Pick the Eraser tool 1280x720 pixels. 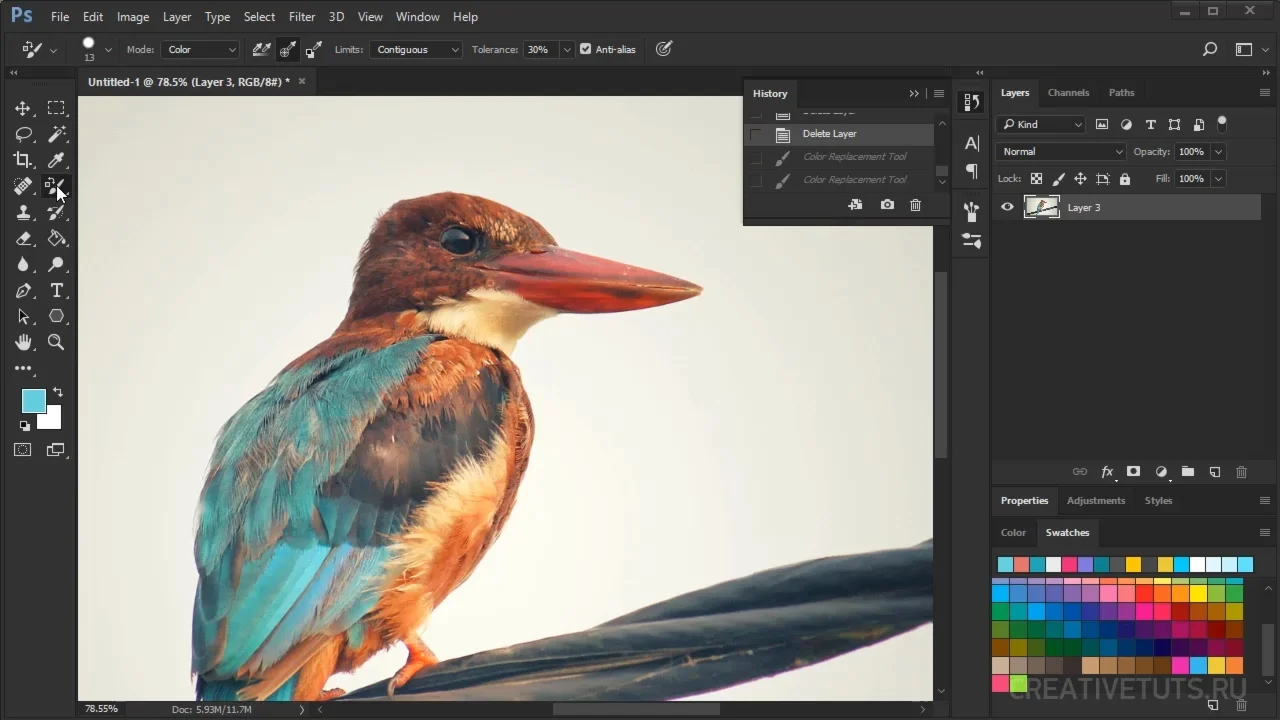click(23, 238)
